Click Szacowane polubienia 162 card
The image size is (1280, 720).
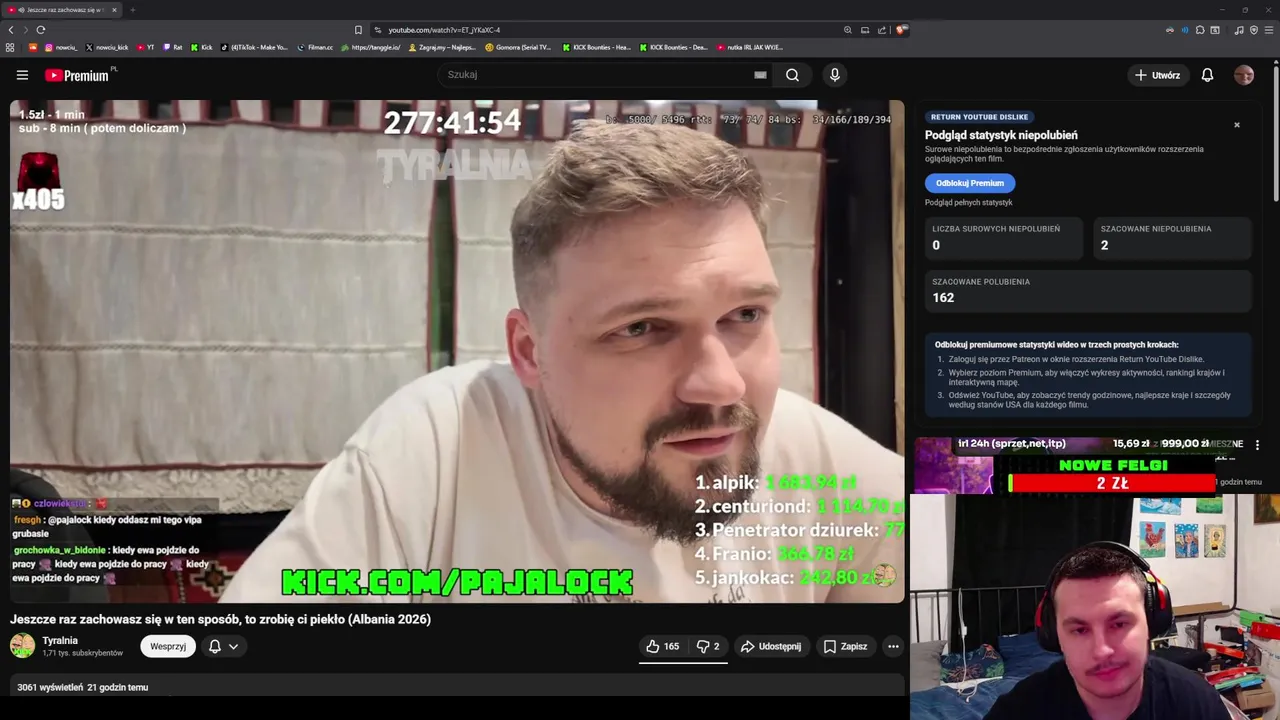tap(1088, 291)
